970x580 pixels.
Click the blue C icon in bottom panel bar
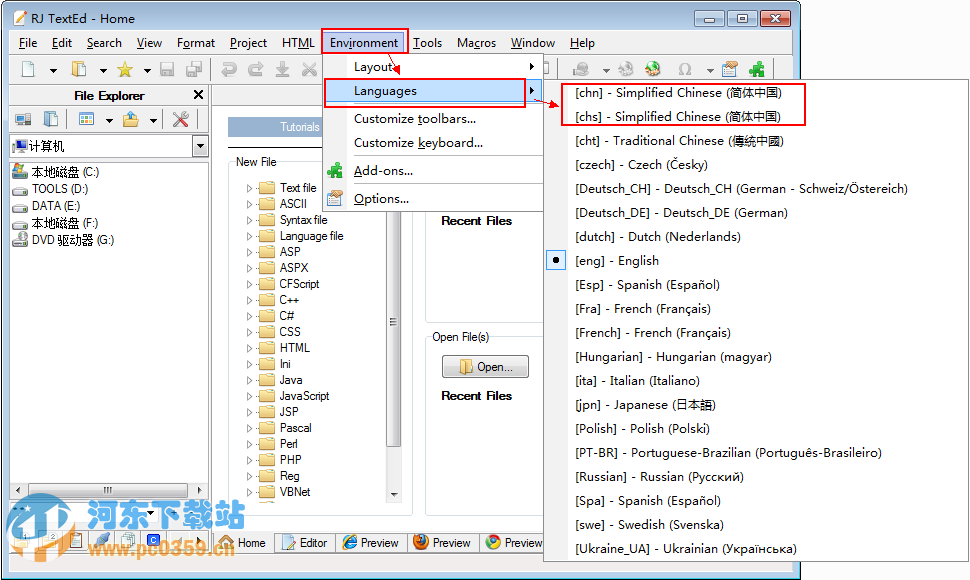point(153,540)
